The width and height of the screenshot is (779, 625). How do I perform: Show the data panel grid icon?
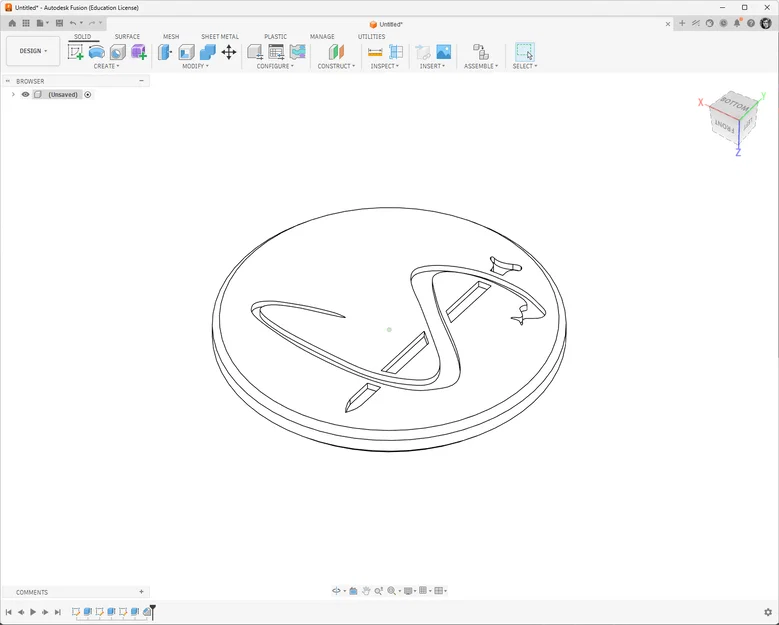tap(26, 23)
